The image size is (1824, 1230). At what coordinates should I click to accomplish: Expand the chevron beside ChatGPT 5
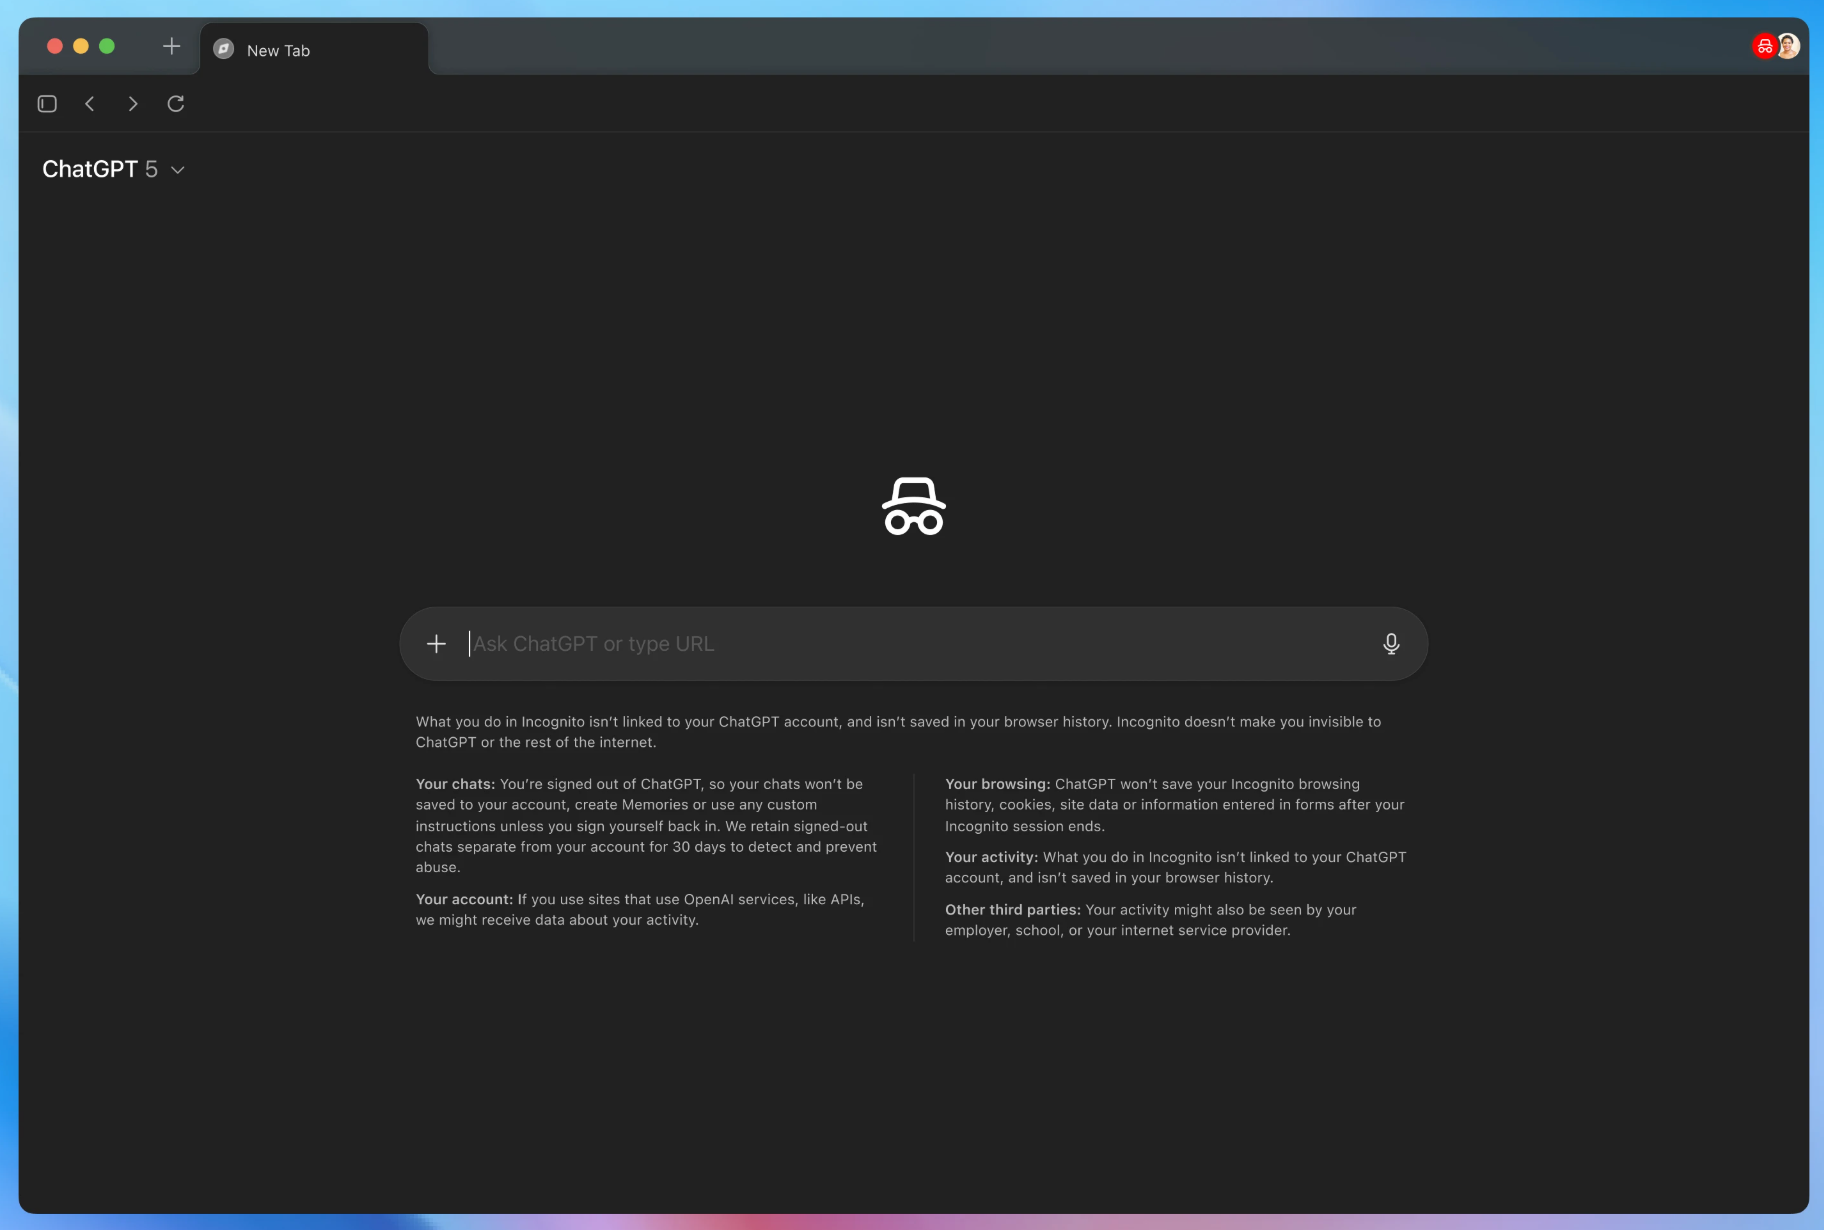178,171
